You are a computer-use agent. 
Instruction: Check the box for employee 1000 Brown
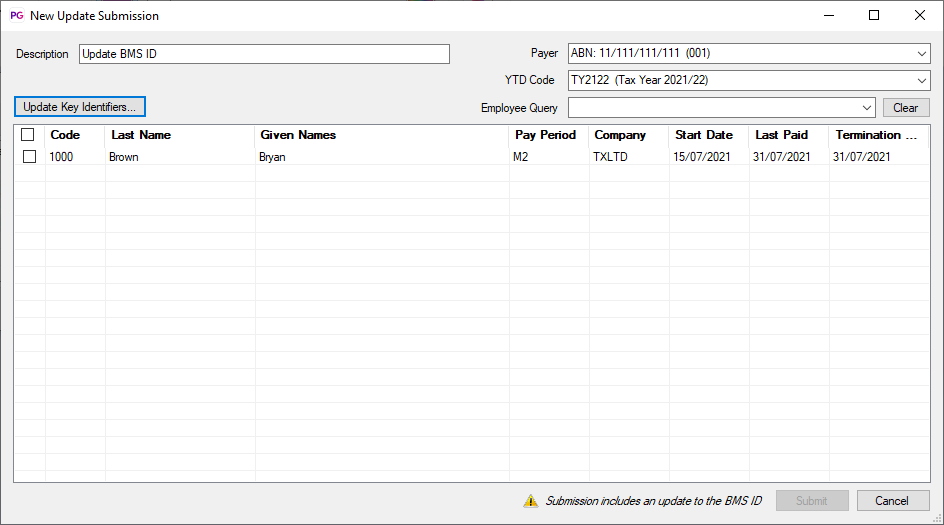(x=29, y=157)
